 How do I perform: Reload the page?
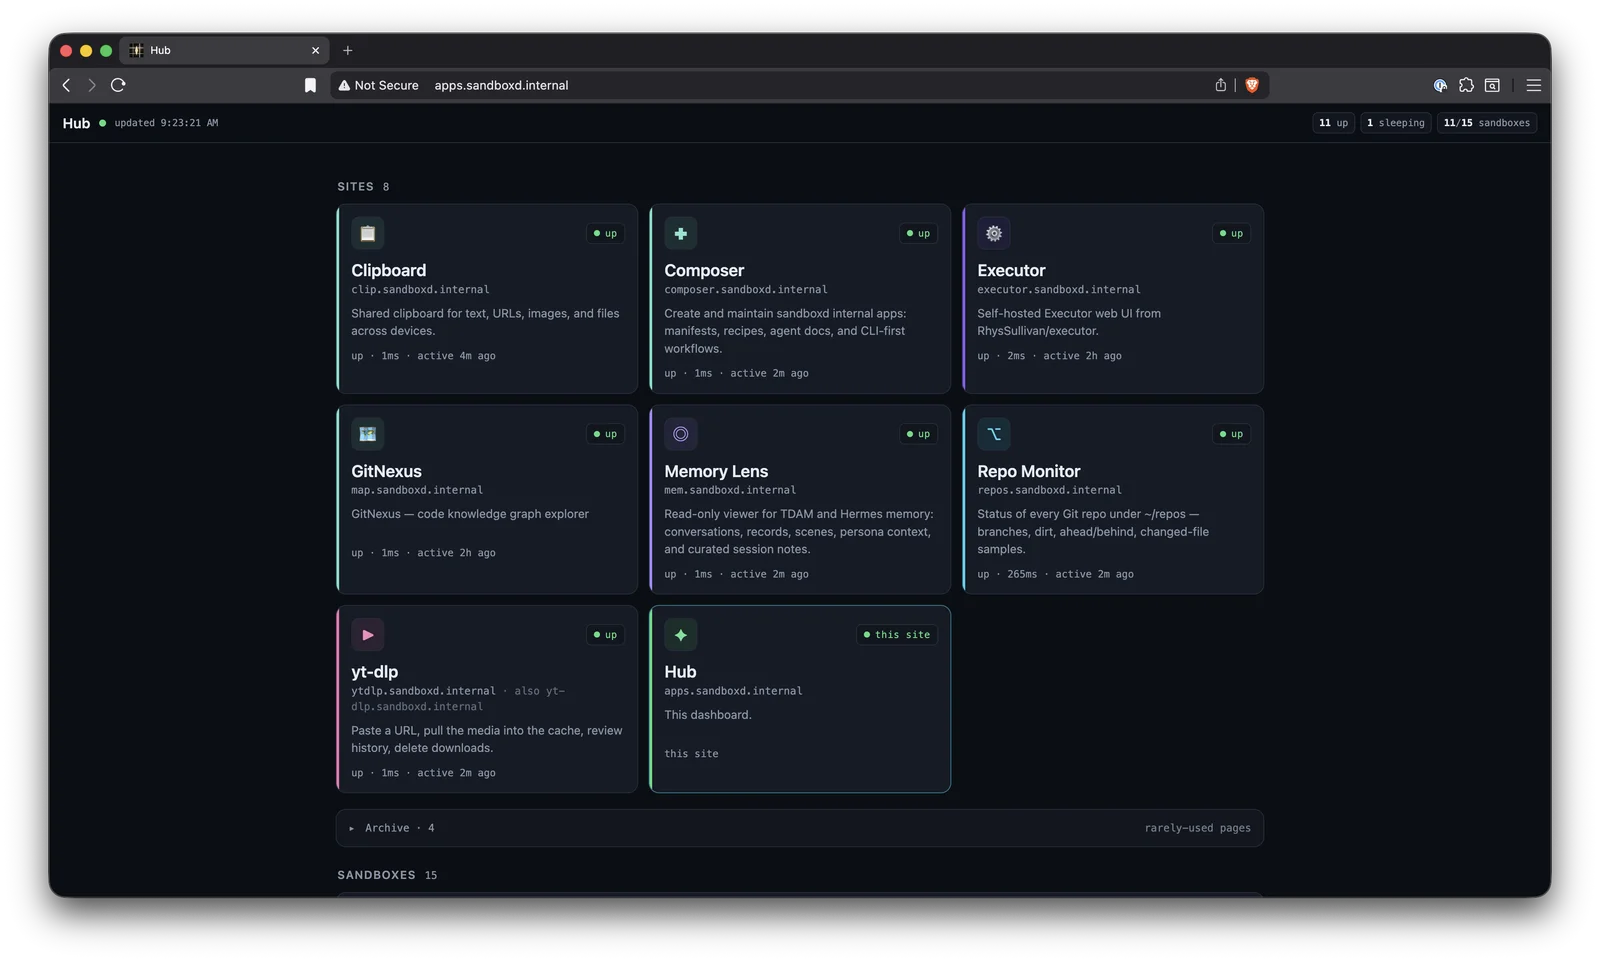point(118,85)
